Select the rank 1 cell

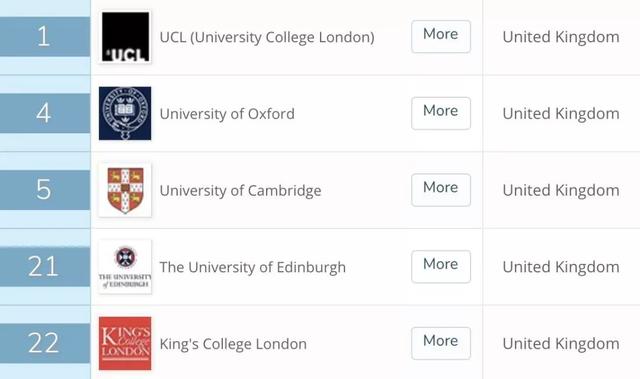pos(45,37)
